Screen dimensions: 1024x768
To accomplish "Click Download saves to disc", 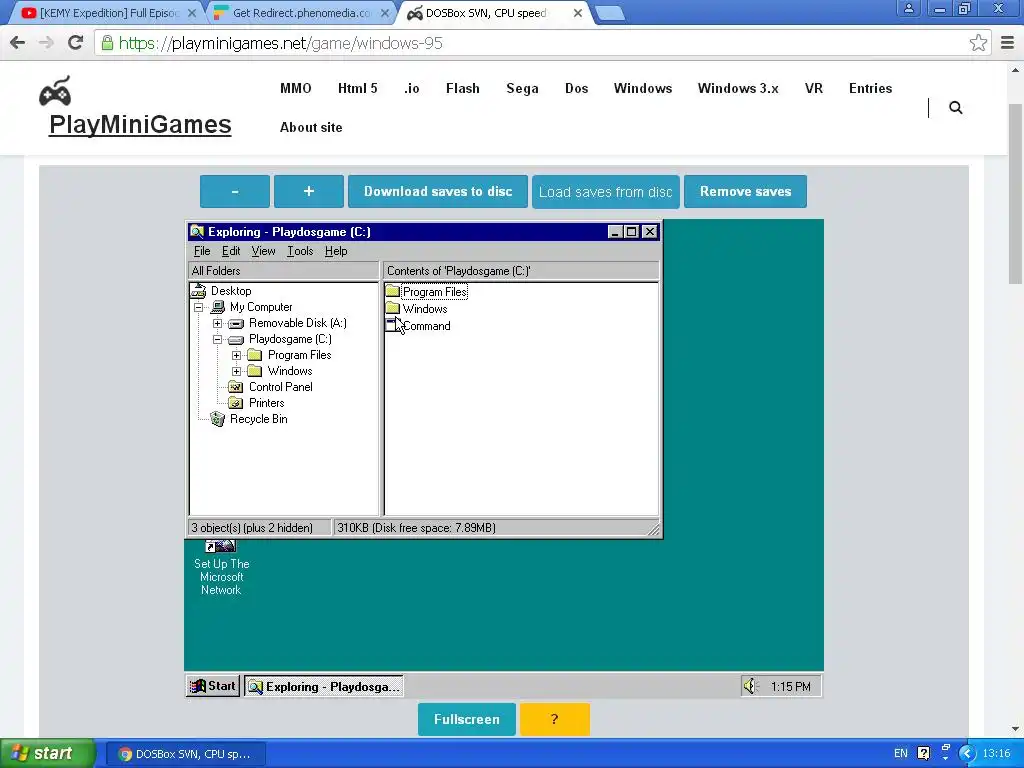I will pos(438,191).
